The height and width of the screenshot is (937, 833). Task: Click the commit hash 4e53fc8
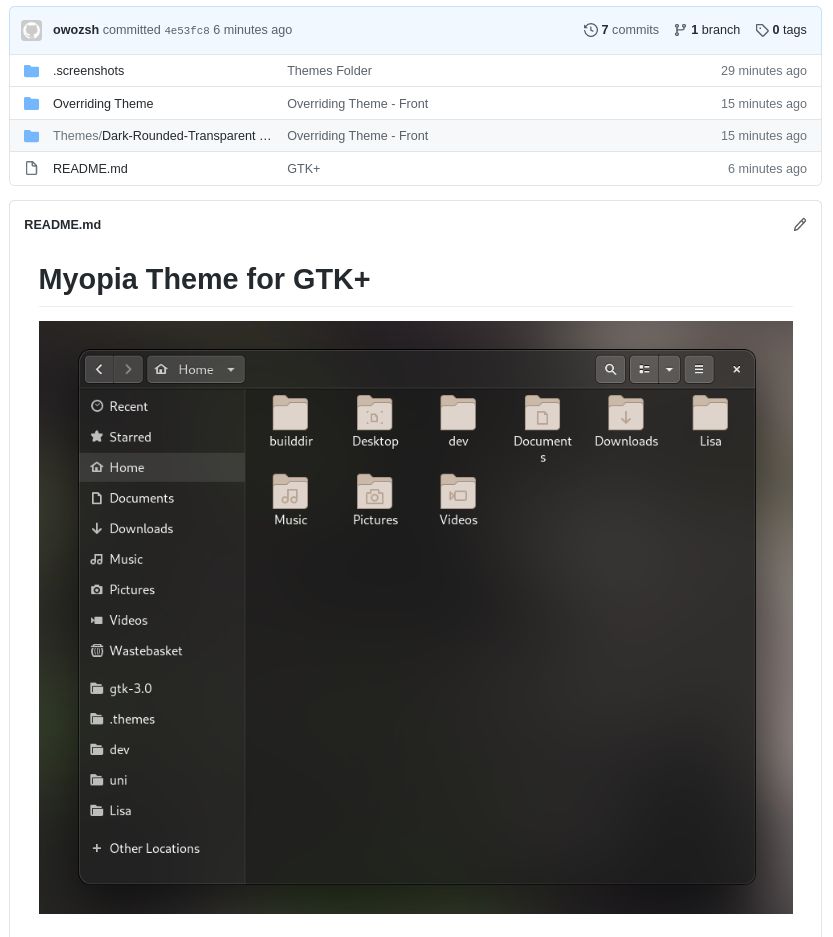point(187,30)
